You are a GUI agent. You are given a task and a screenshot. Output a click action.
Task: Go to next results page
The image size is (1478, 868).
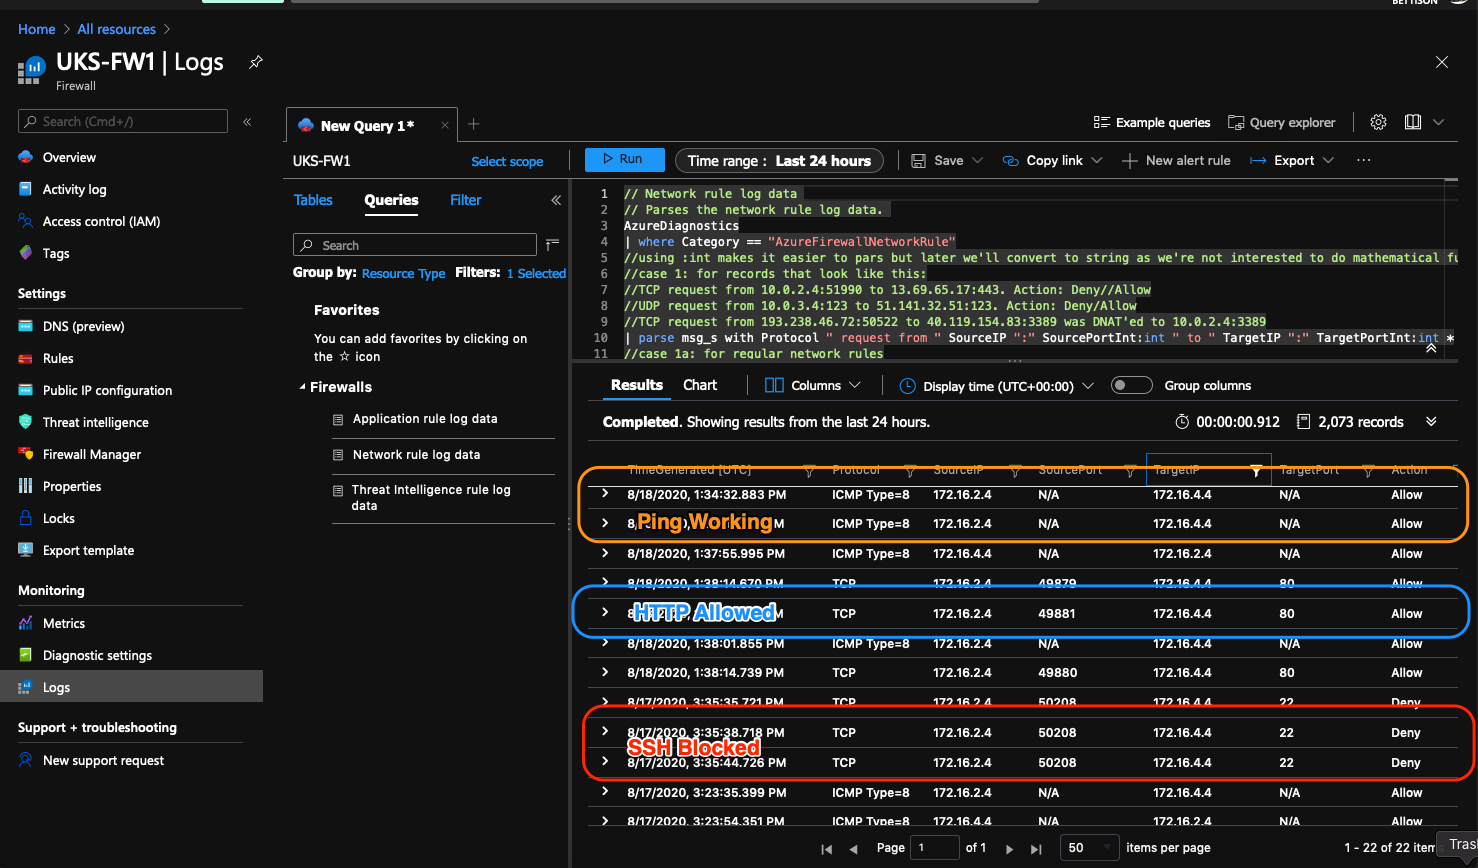pos(1009,848)
